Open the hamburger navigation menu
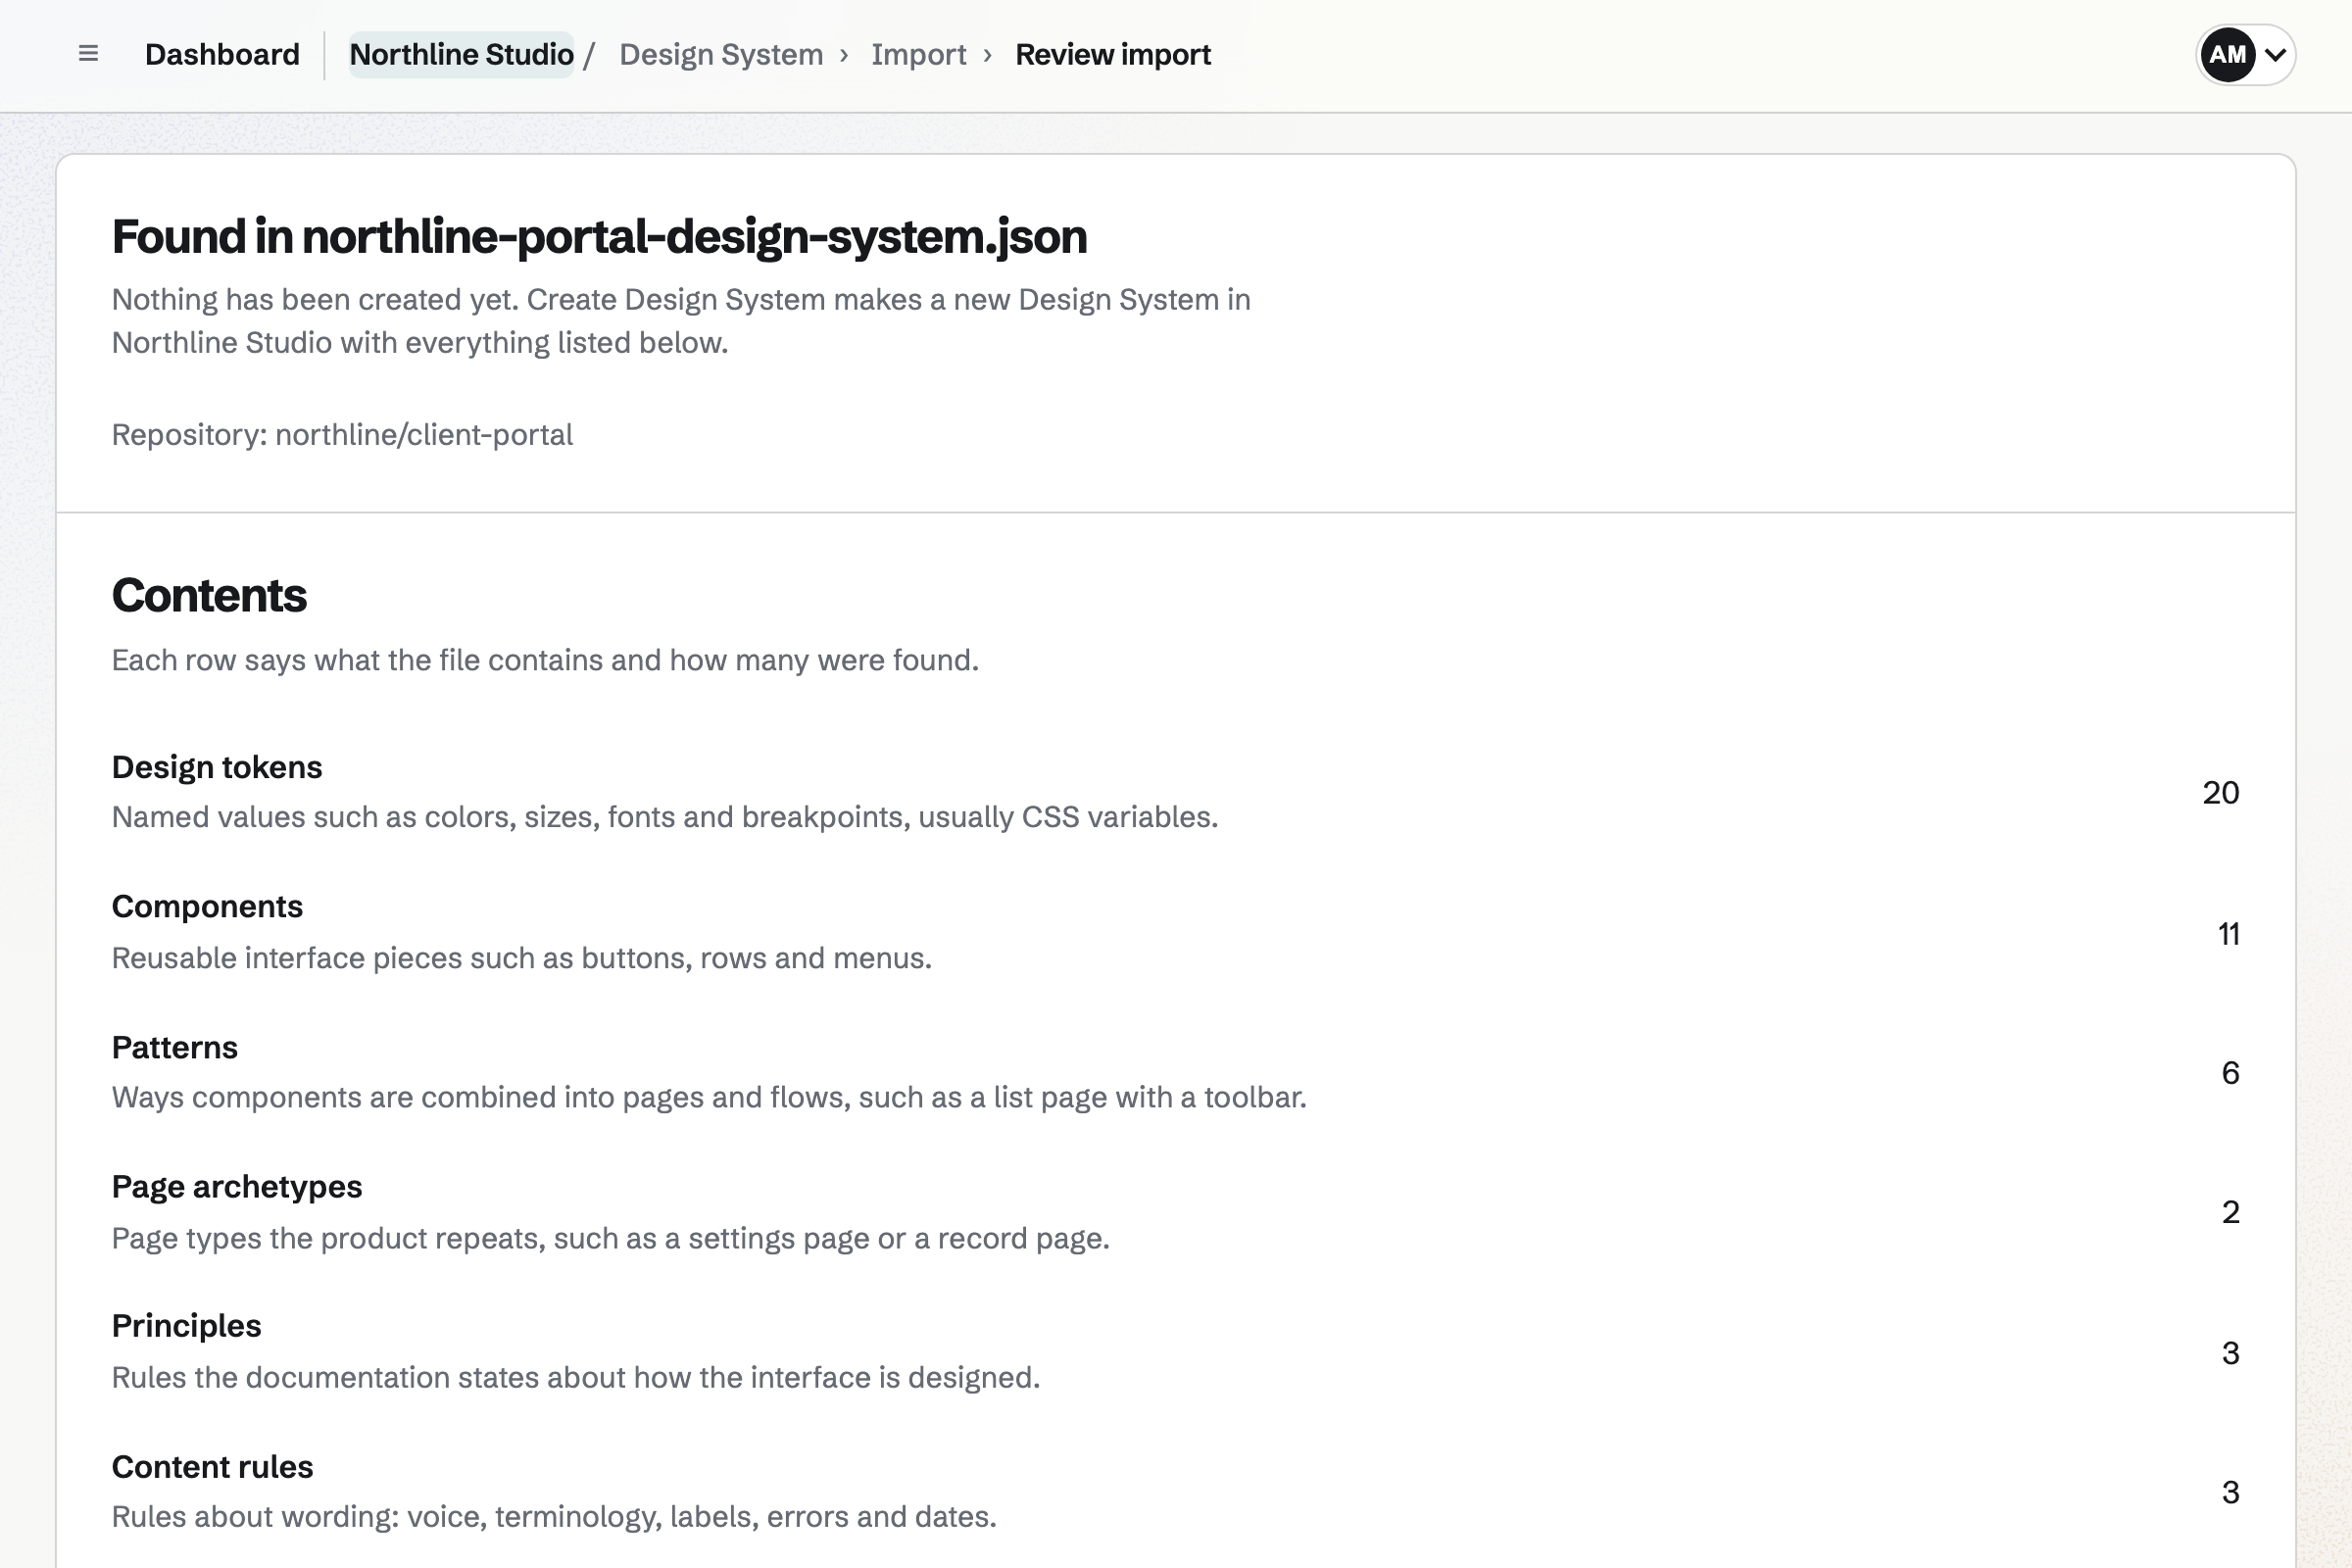 tap(88, 54)
